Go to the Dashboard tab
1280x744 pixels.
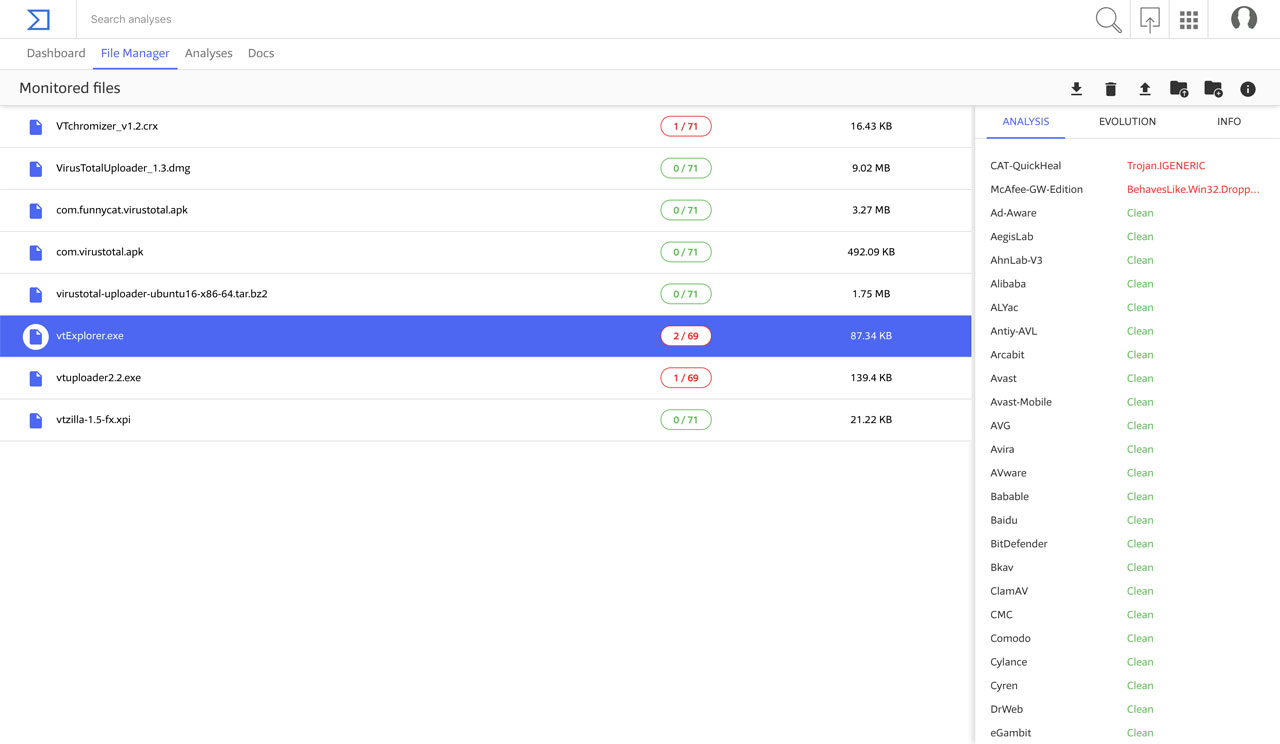click(56, 53)
